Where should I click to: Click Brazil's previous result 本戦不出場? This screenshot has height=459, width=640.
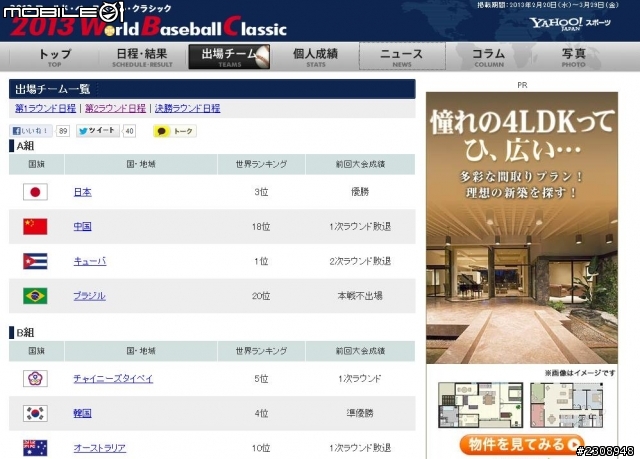[x=360, y=296]
